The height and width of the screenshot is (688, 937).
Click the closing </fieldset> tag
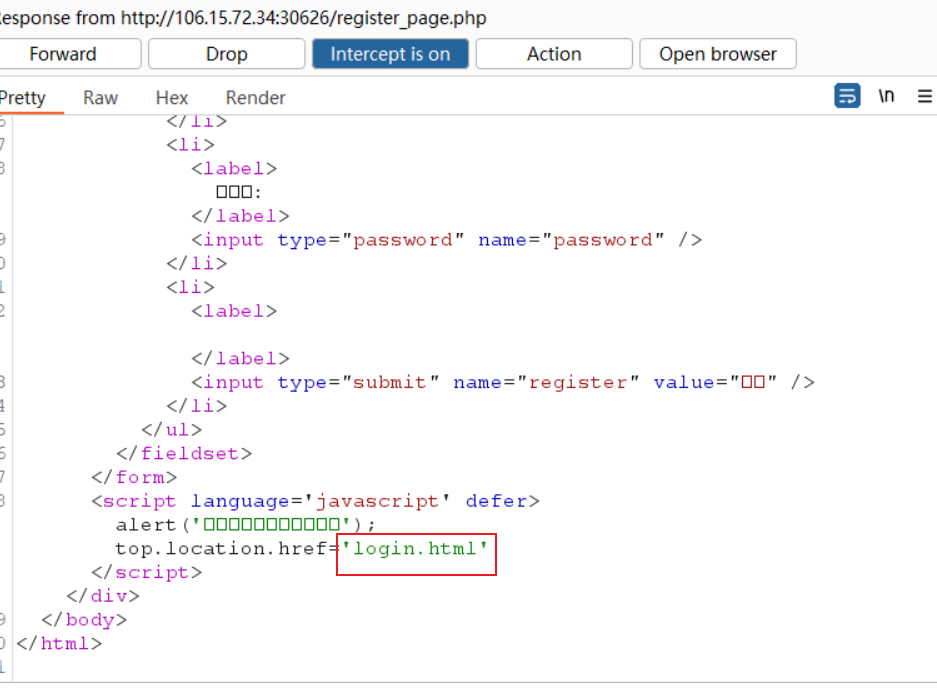coord(184,453)
